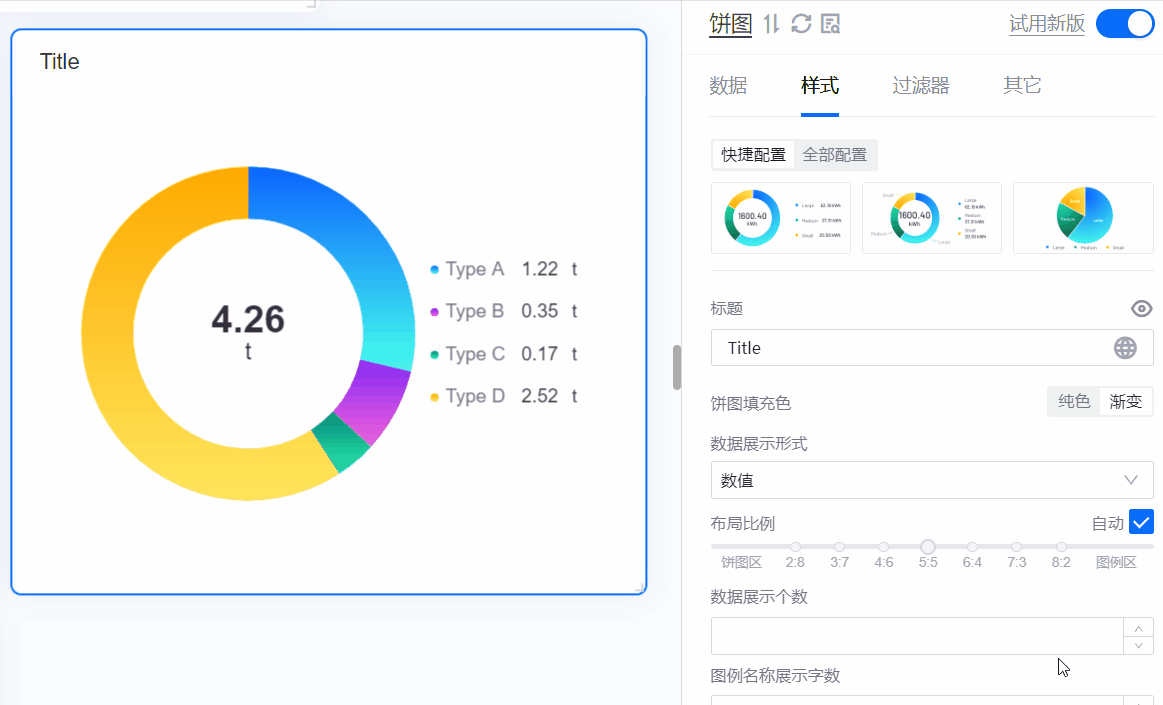Screen dimensions: 1163x705
Task: Switch to the 数据 tab
Action: point(728,86)
